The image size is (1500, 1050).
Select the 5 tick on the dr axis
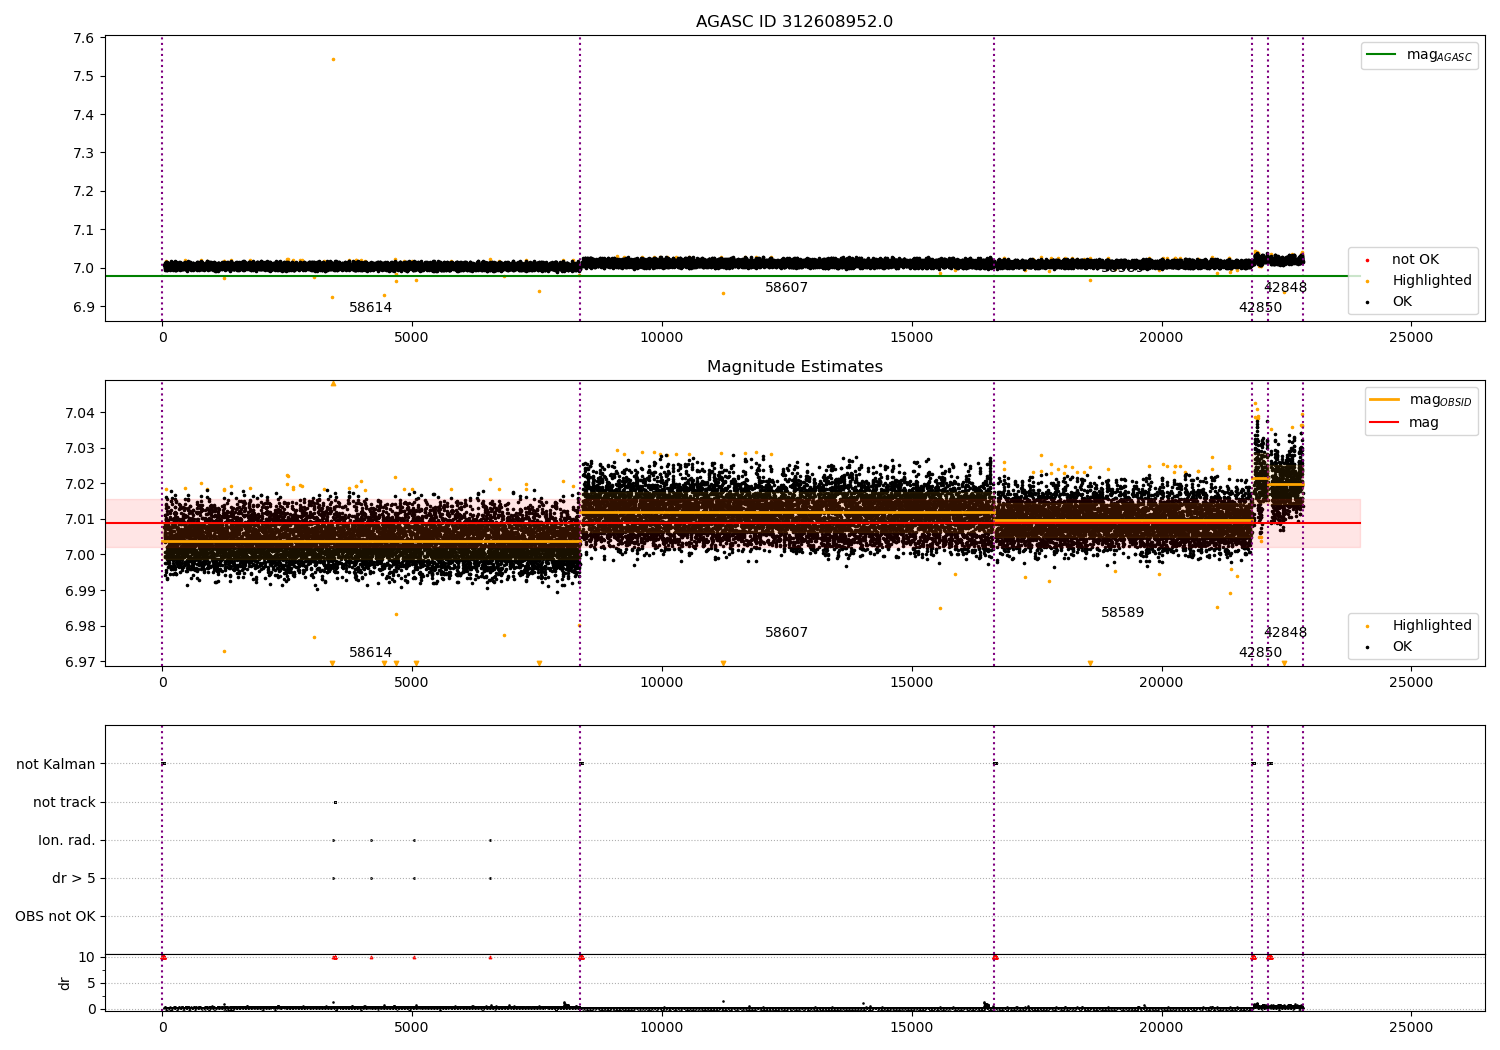[91, 983]
